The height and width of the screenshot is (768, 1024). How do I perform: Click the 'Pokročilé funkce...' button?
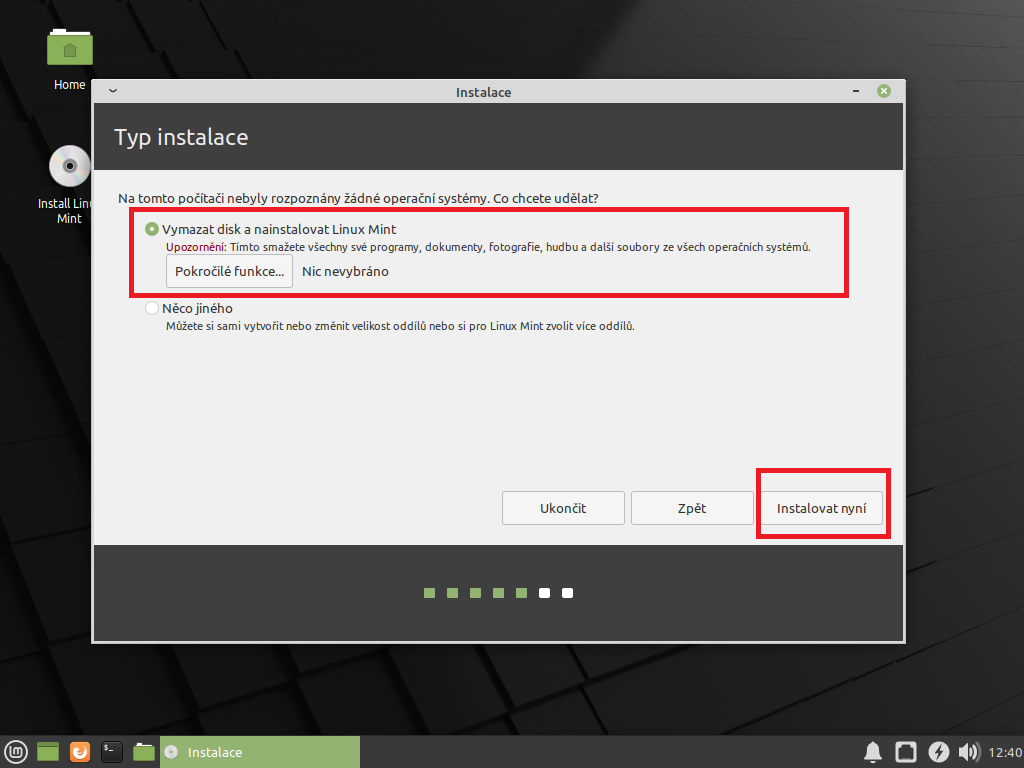229,271
